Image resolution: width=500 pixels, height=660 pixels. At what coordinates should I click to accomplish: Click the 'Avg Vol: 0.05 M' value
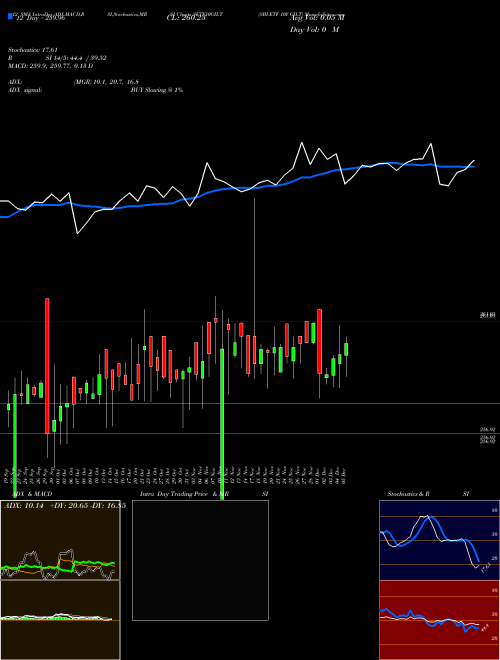click(x=317, y=17)
